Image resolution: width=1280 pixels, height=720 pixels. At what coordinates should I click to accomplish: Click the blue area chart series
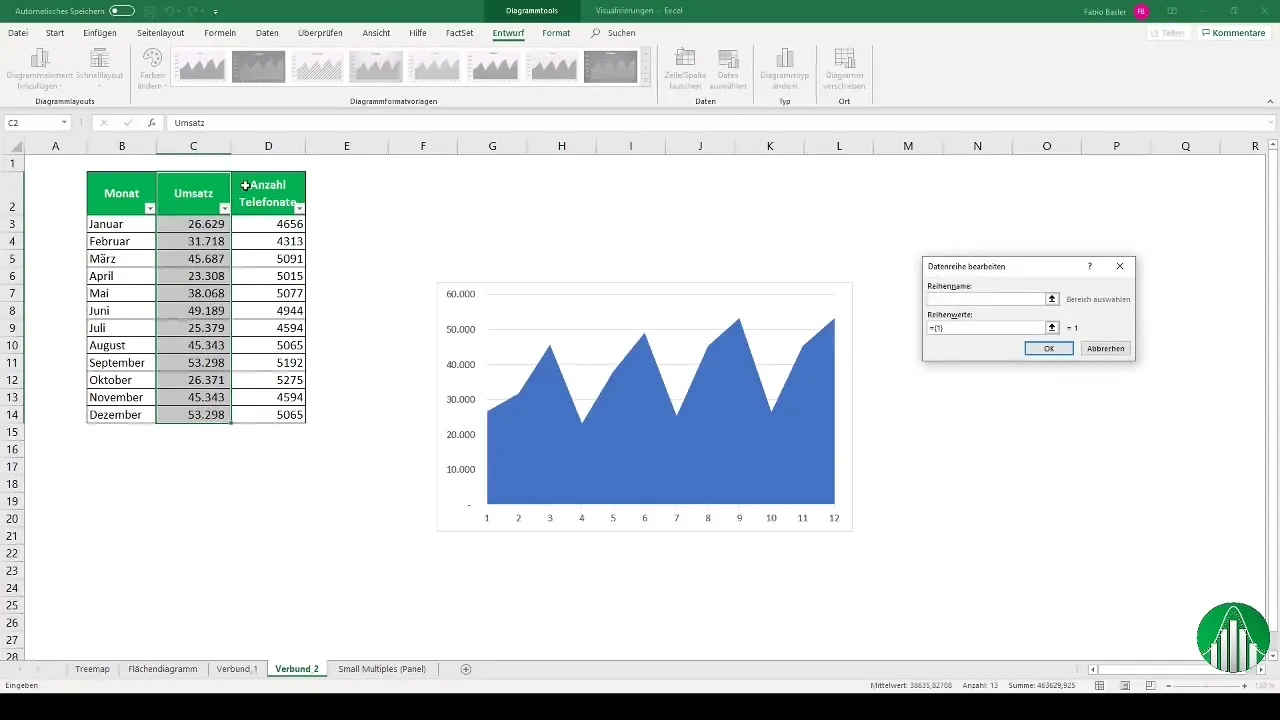point(660,440)
